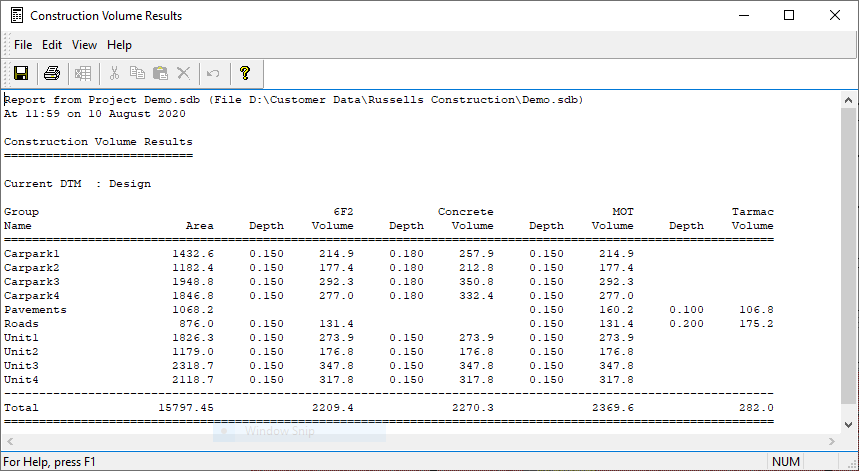Click Pavements Tarmac volume 106.8
This screenshot has height=471, width=859.
pyautogui.click(x=757, y=309)
